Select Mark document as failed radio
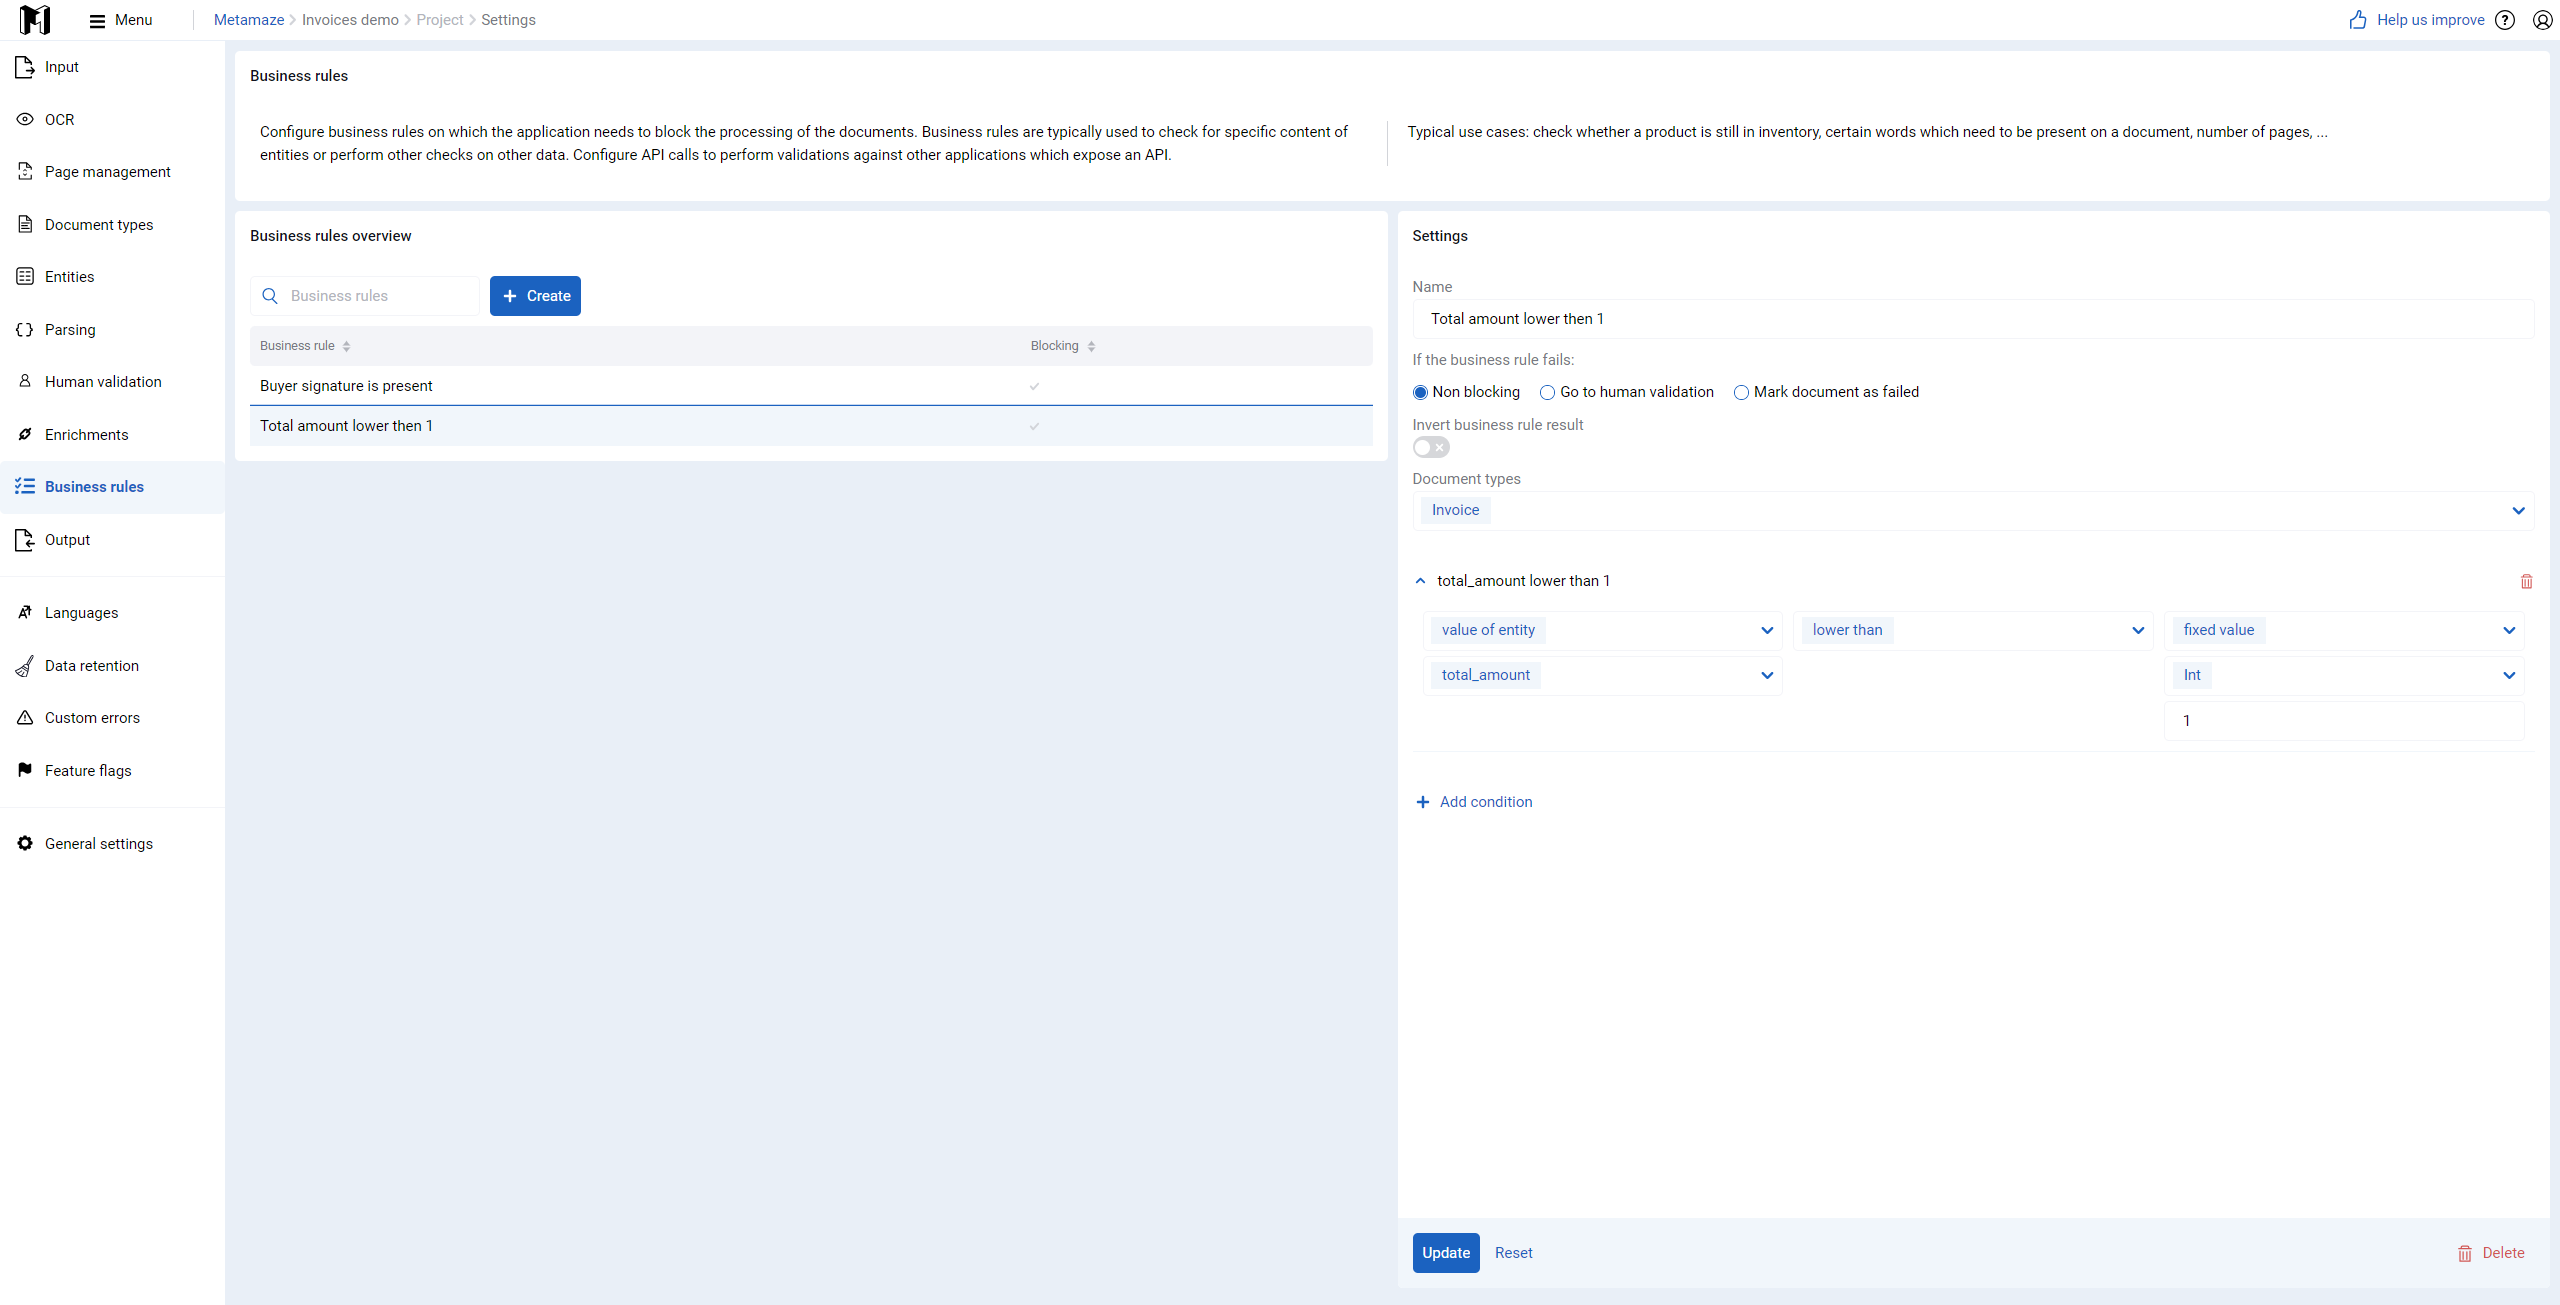 [x=1741, y=392]
